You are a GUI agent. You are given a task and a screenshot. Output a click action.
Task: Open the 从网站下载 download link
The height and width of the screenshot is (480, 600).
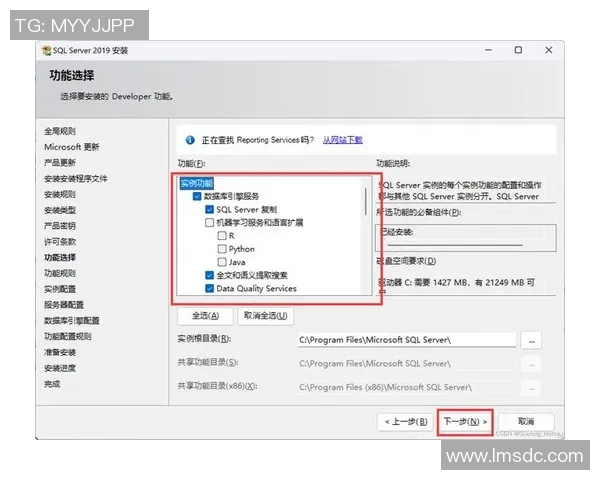(x=342, y=140)
